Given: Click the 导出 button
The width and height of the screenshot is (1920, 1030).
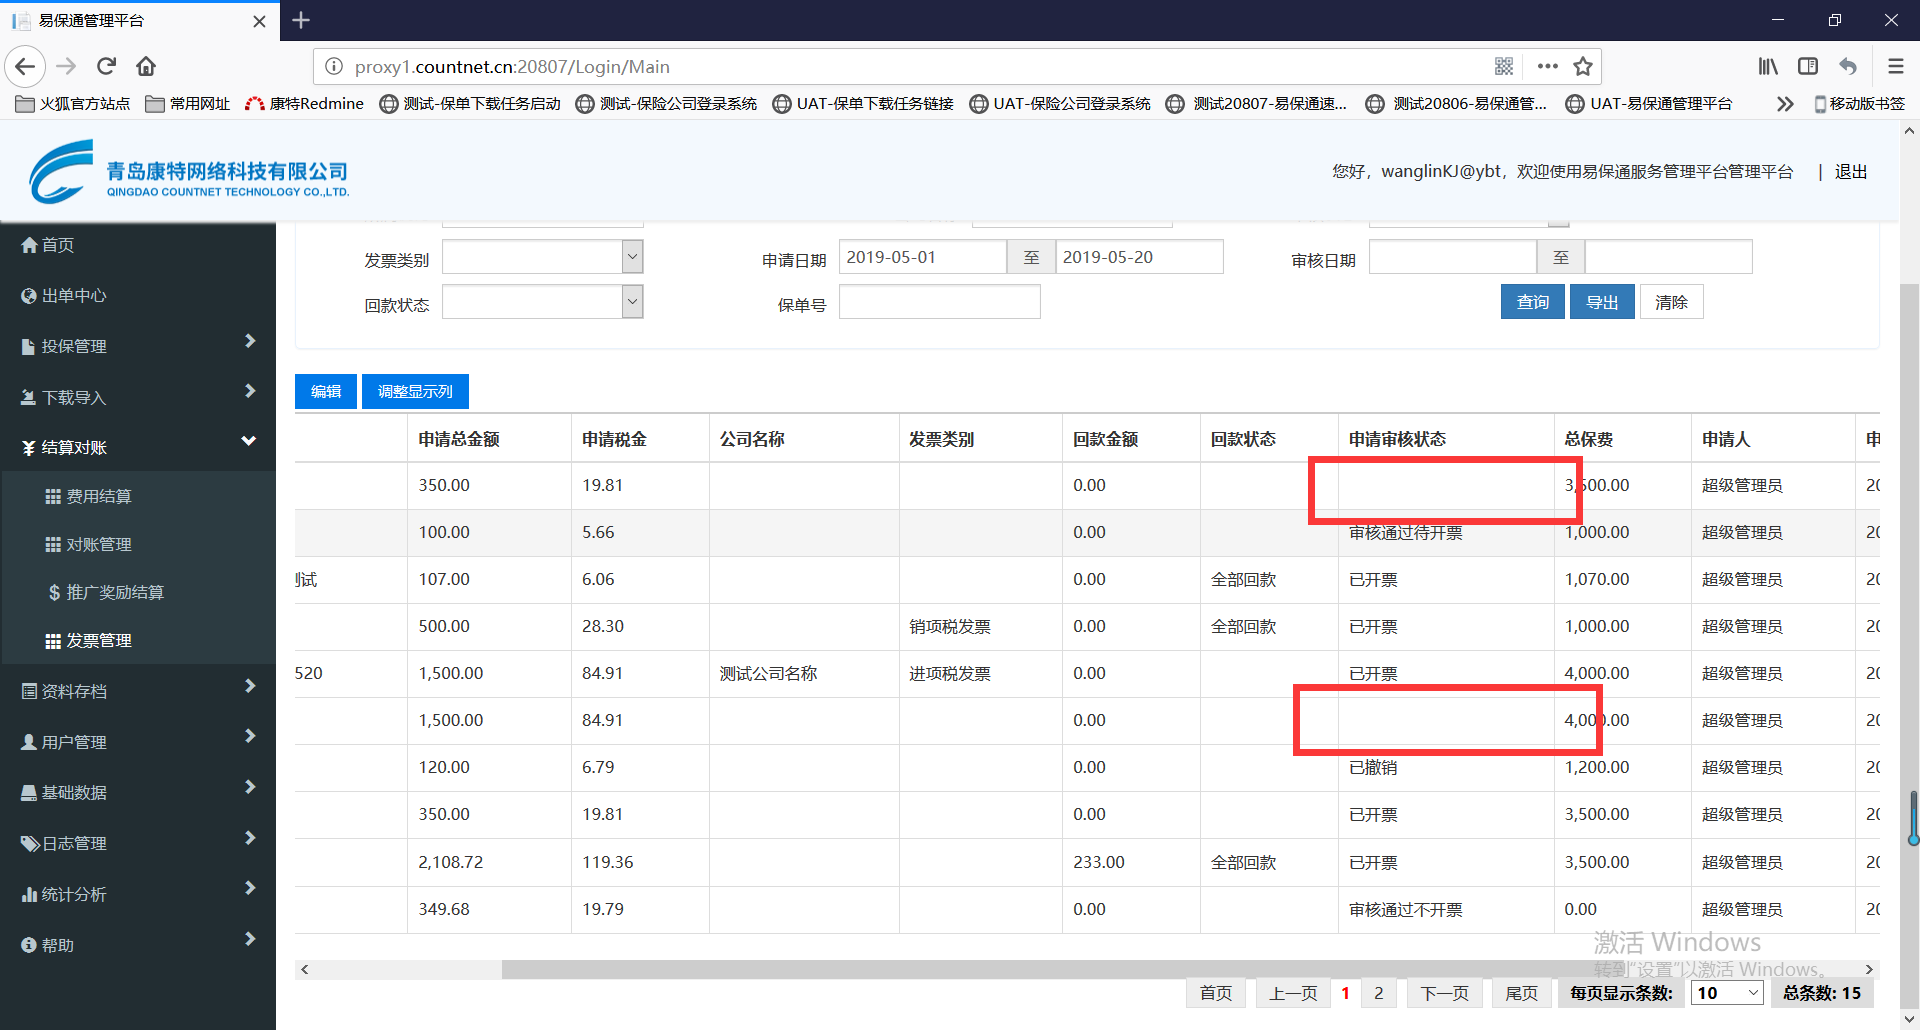Looking at the screenshot, I should click(x=1601, y=302).
